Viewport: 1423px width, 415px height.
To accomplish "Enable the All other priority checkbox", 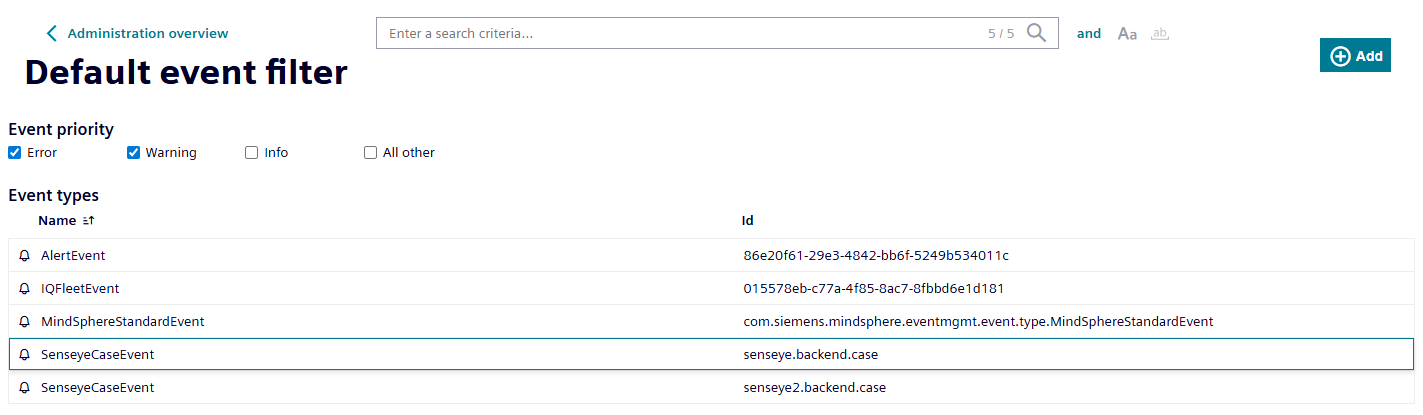I will coord(370,153).
